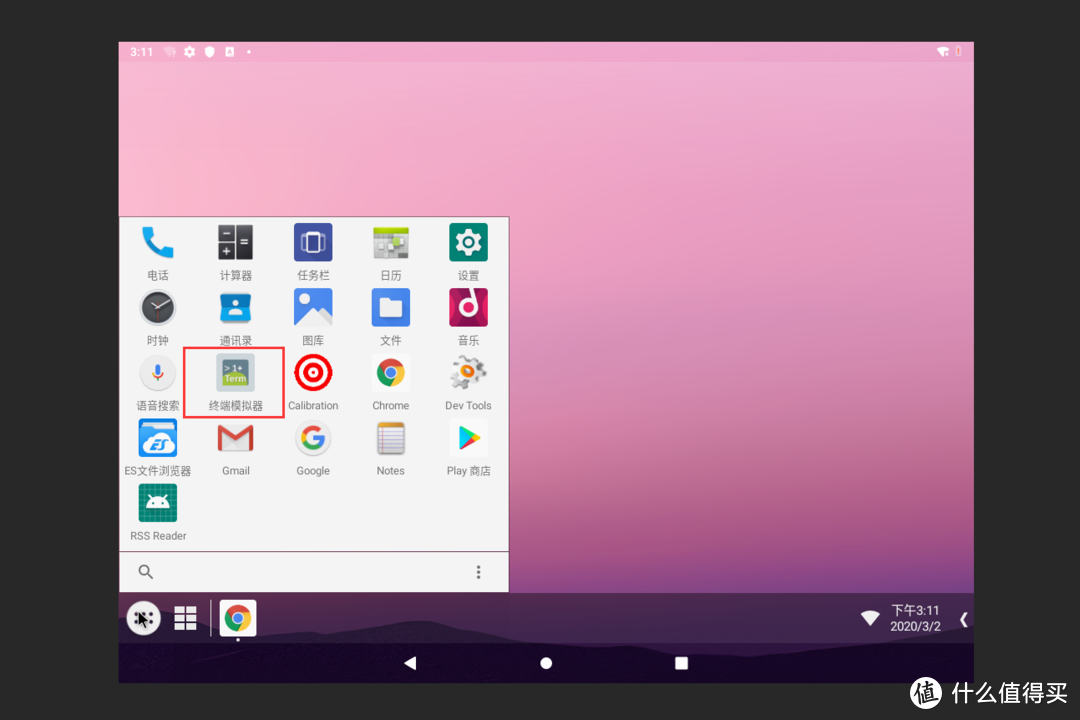Launch 终端模拟器 terminal emulator
Screen dimensions: 1080x720
click(x=236, y=382)
